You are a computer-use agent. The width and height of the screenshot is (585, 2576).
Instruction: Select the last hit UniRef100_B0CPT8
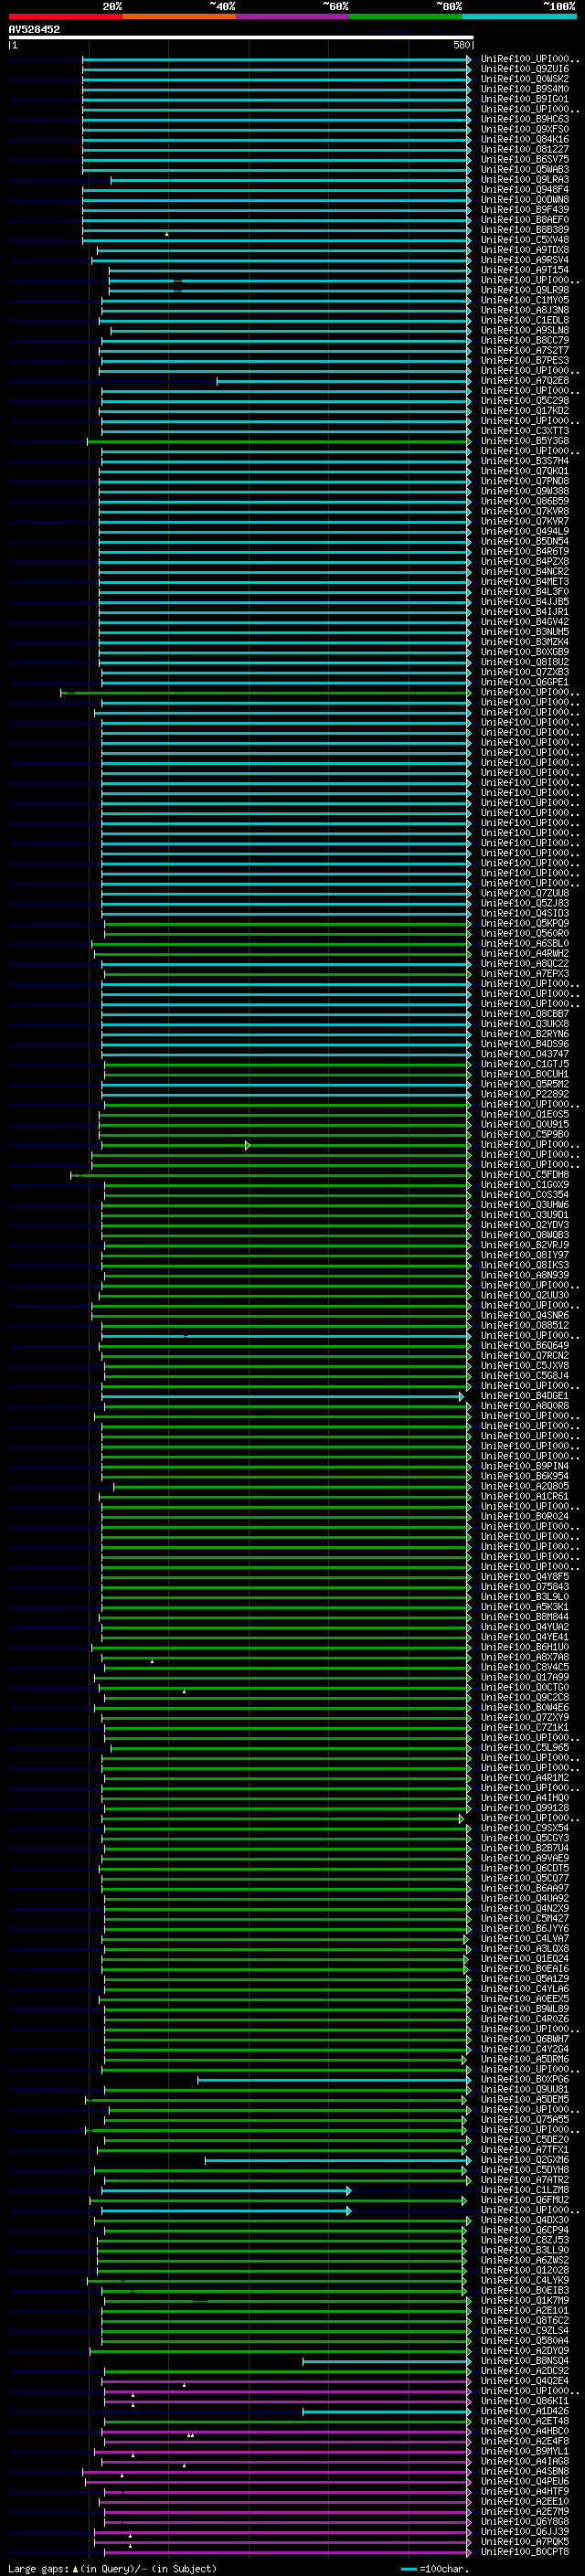coord(524,2552)
